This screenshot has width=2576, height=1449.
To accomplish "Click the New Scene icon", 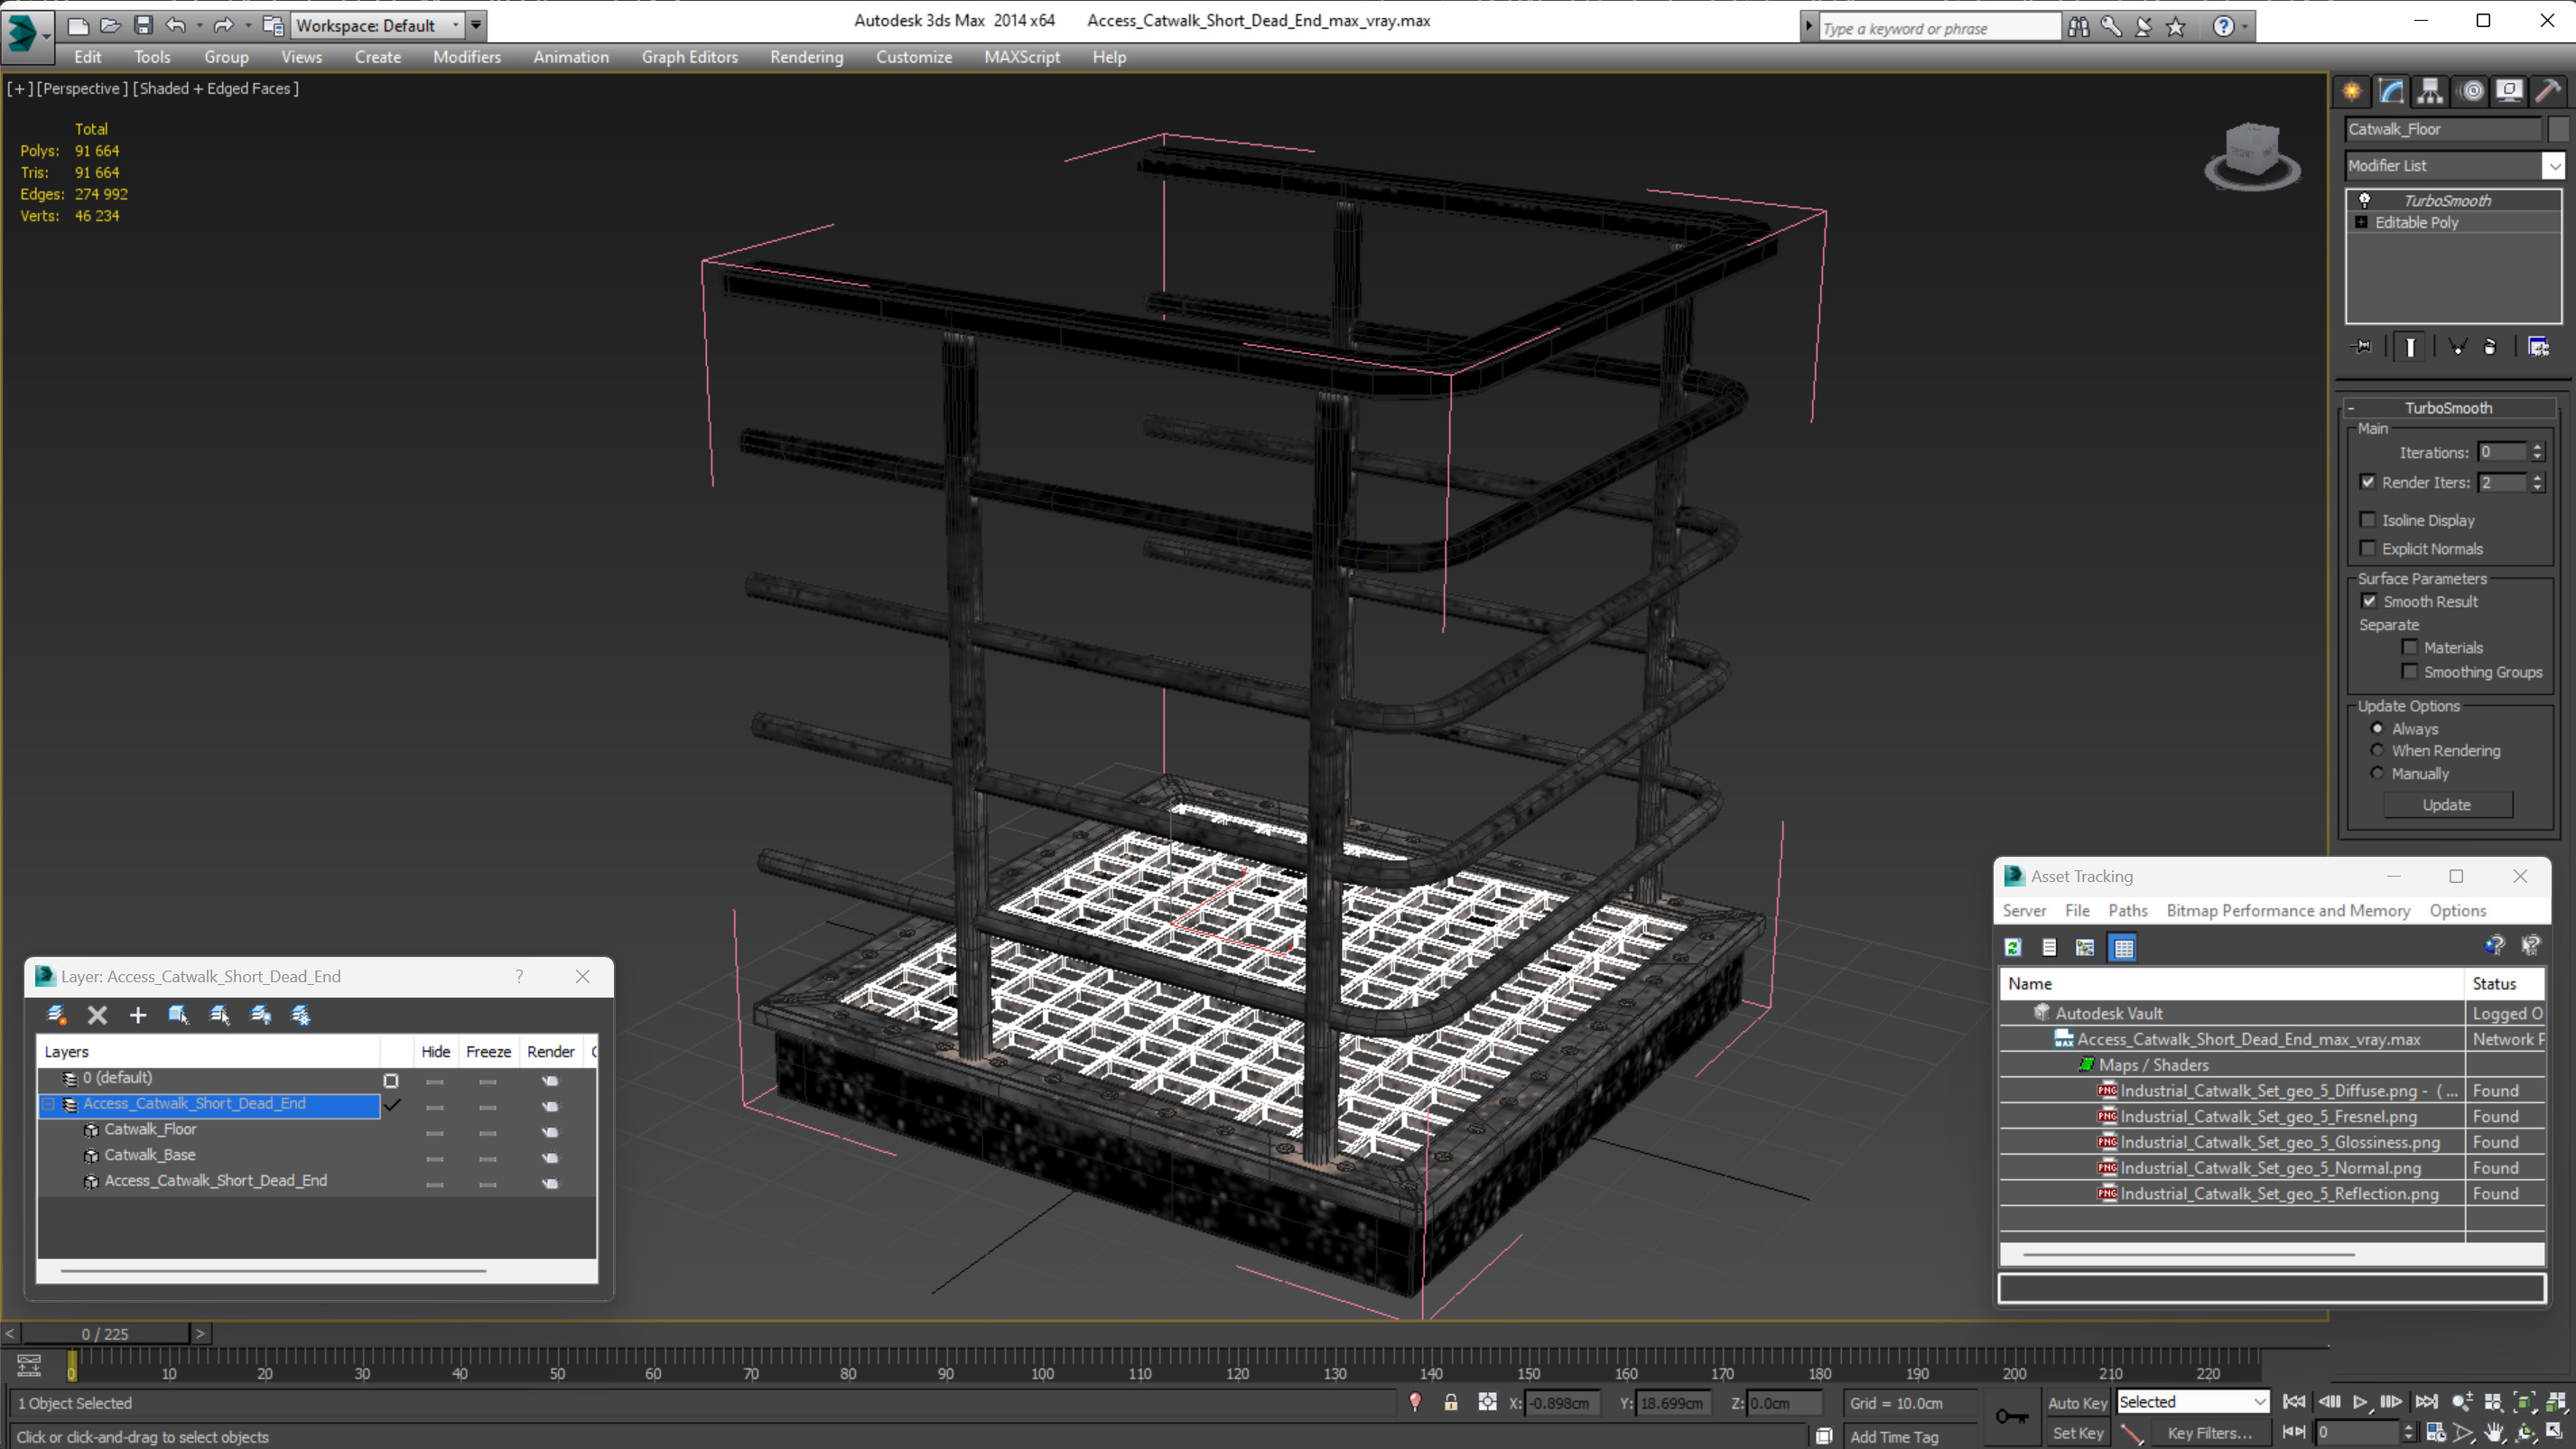I will coord(78,25).
